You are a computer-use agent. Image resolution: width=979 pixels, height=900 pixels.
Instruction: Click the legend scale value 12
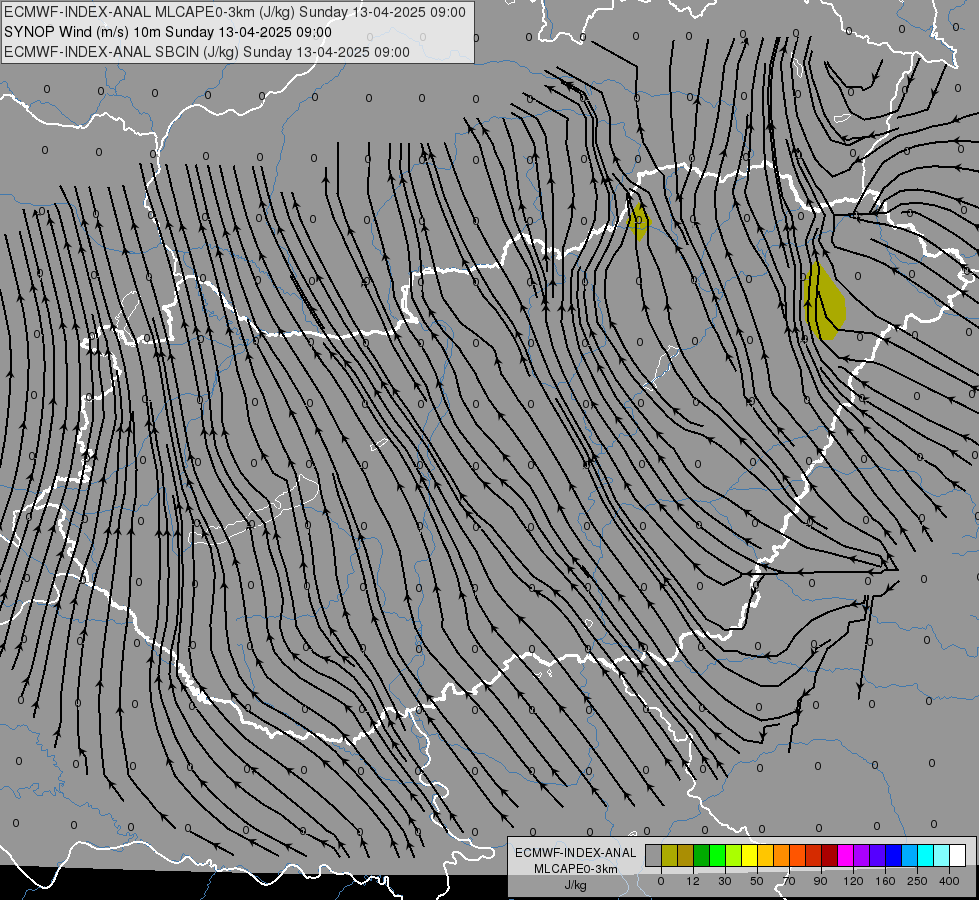click(x=693, y=881)
